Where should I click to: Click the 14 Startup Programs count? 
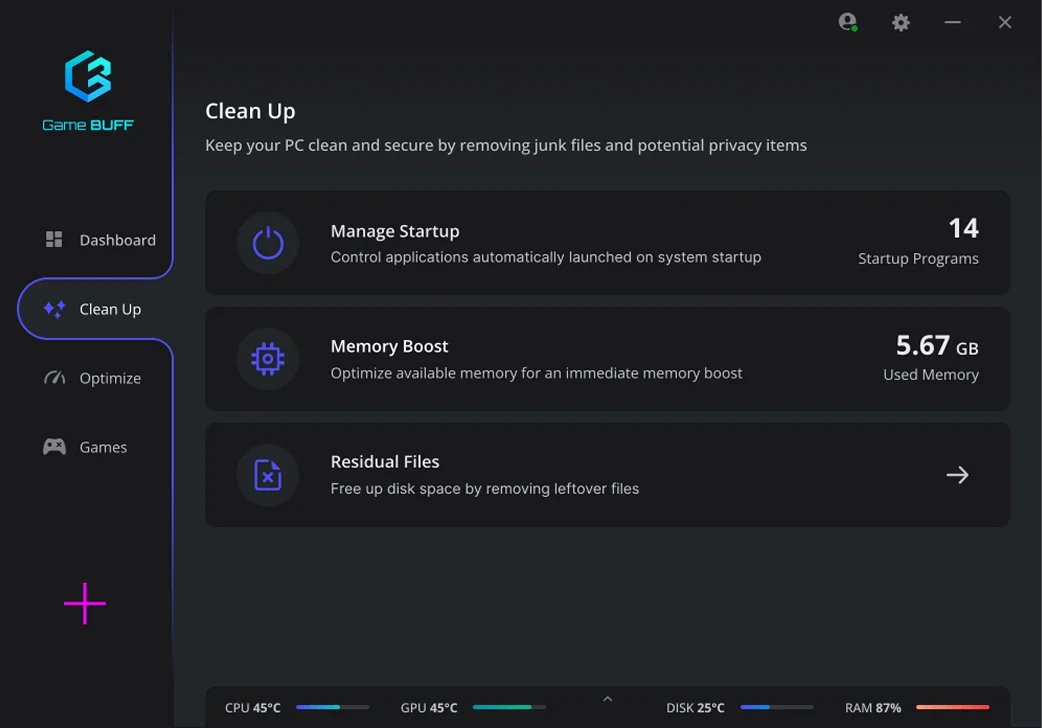click(918, 242)
